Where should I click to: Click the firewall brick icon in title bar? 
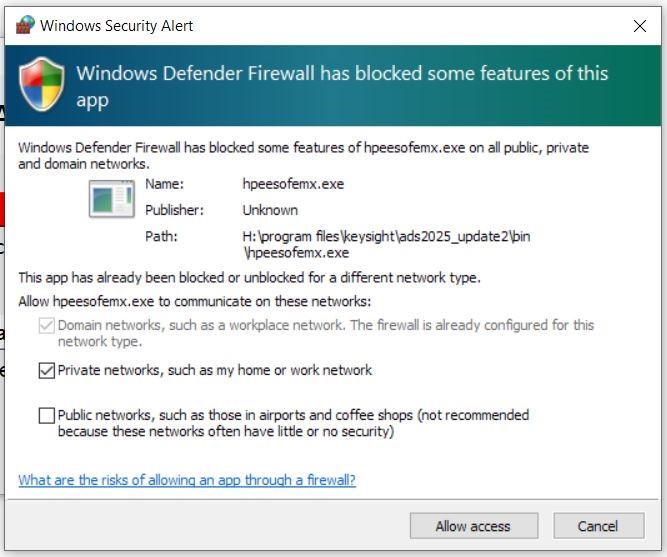25,25
